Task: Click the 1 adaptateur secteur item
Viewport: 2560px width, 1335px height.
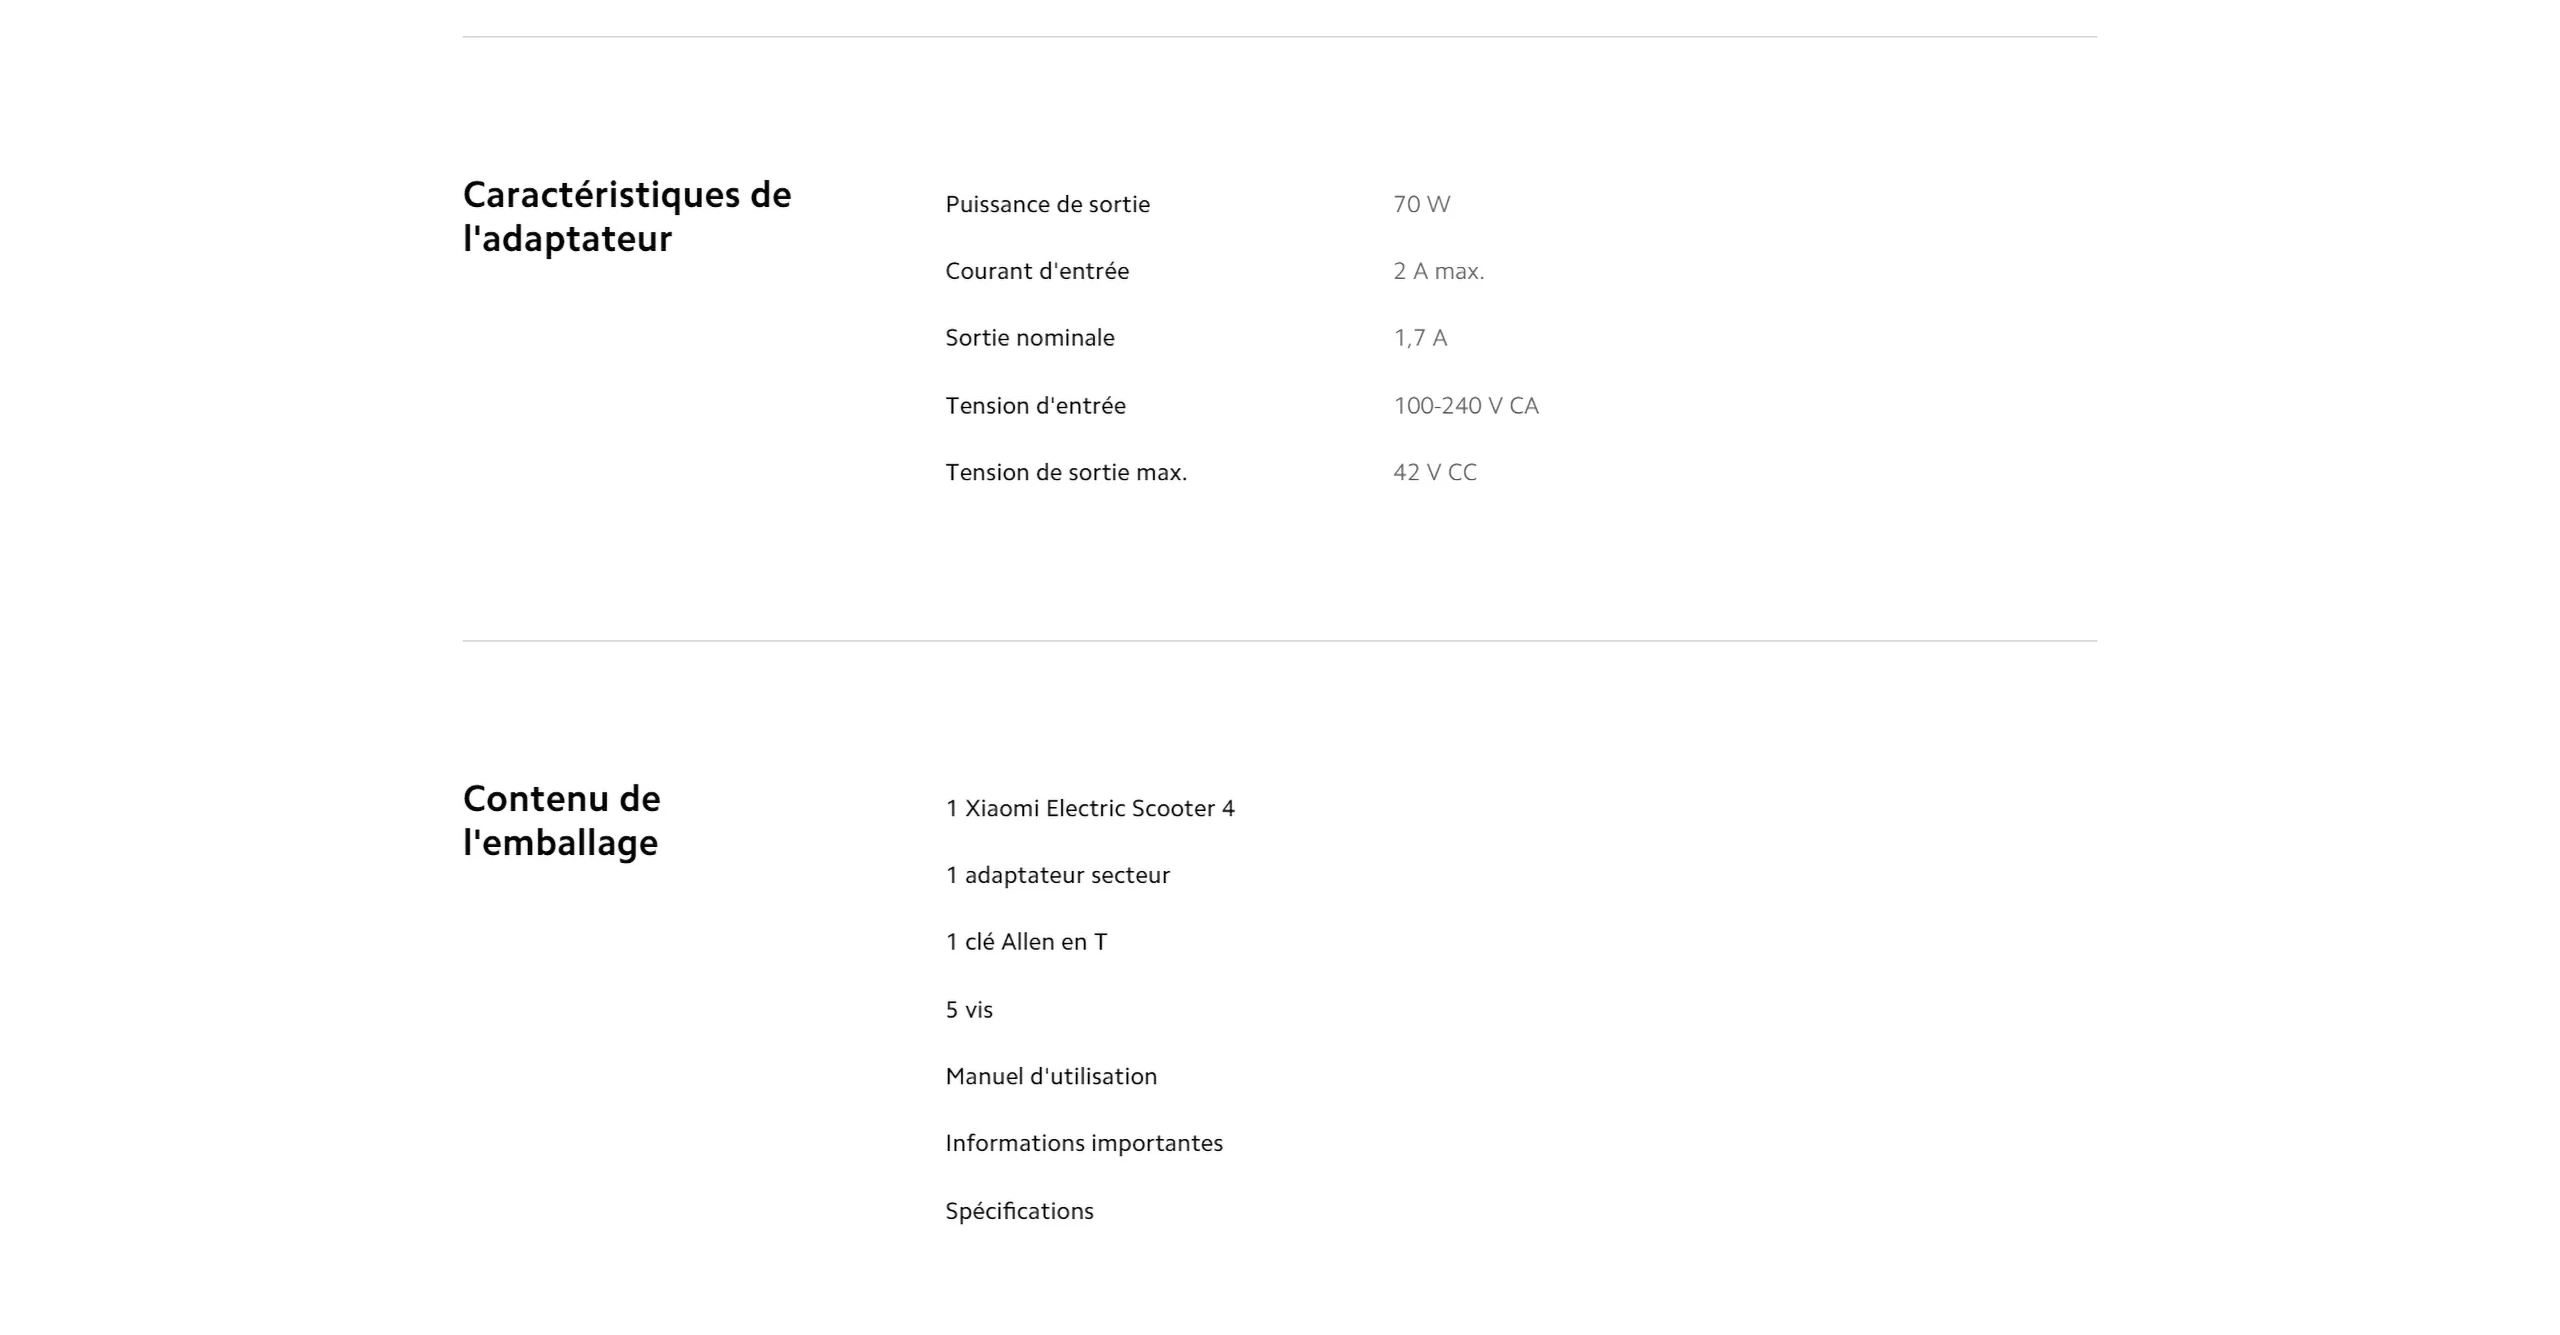Action: 1057,875
